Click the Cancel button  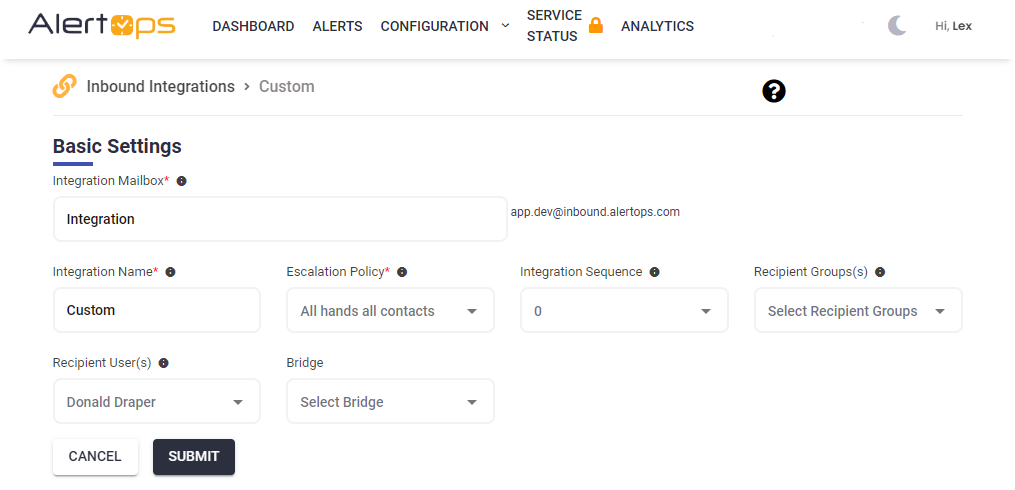tap(95, 456)
